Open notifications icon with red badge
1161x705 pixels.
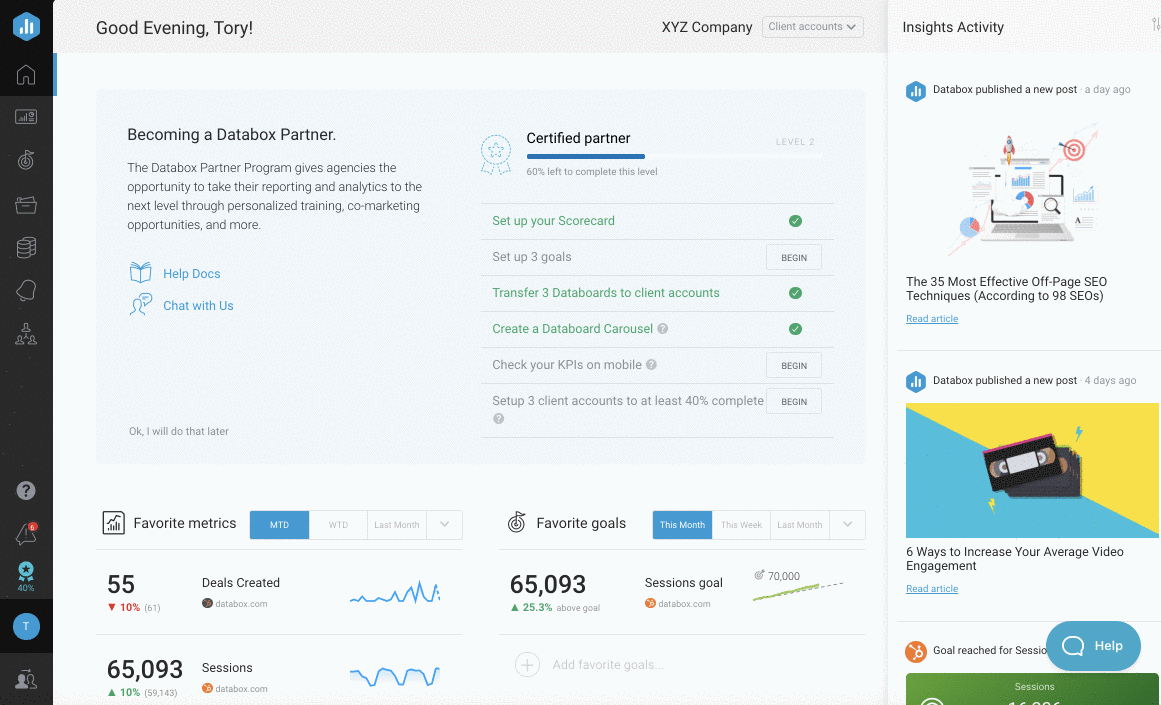point(26,534)
